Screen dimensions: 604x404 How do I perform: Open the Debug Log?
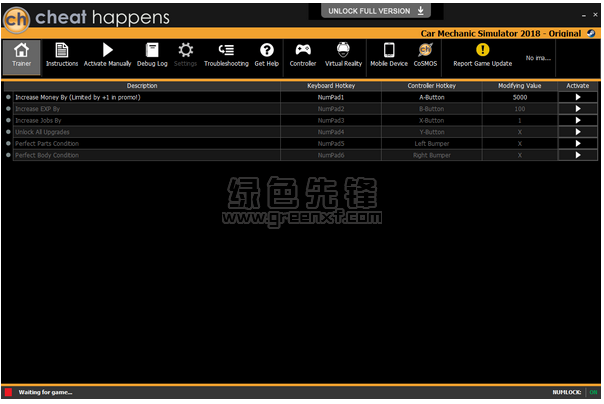pos(152,55)
